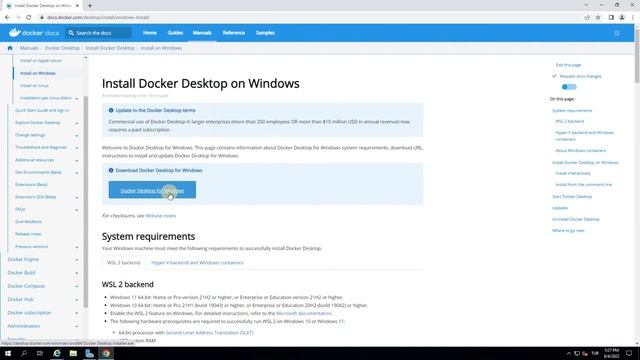640x360 pixels.
Task: Click Edit this page link
Action: 568,65
